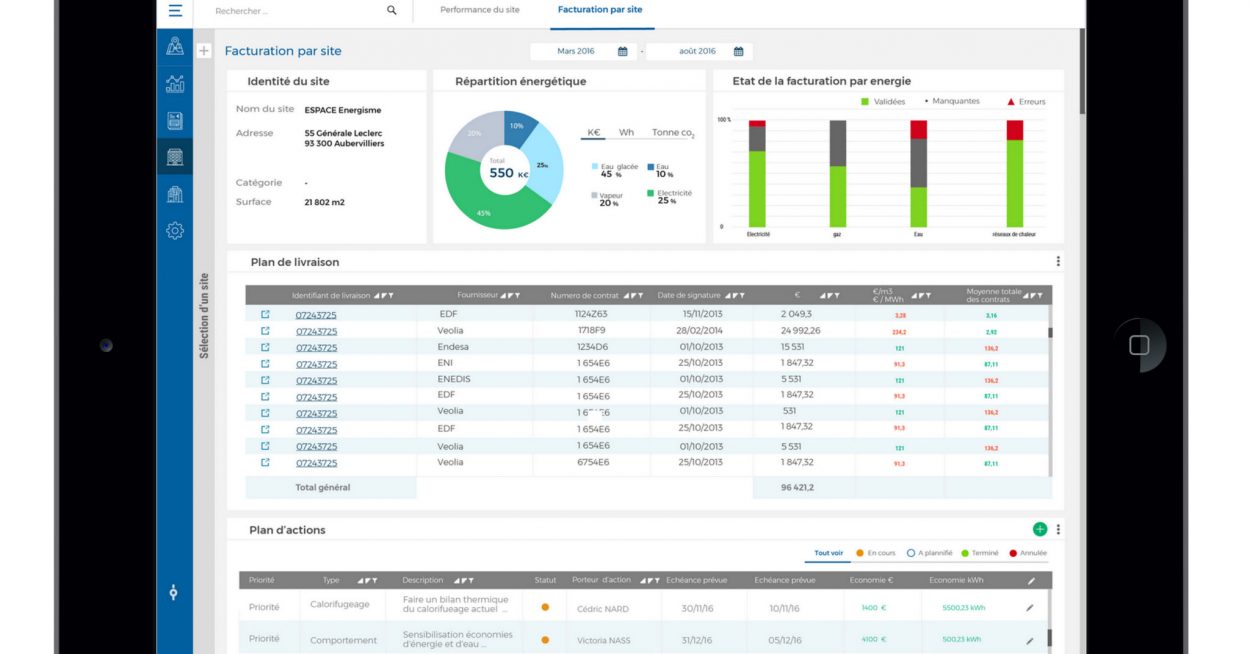Sort by € amount column arrows

[829, 296]
